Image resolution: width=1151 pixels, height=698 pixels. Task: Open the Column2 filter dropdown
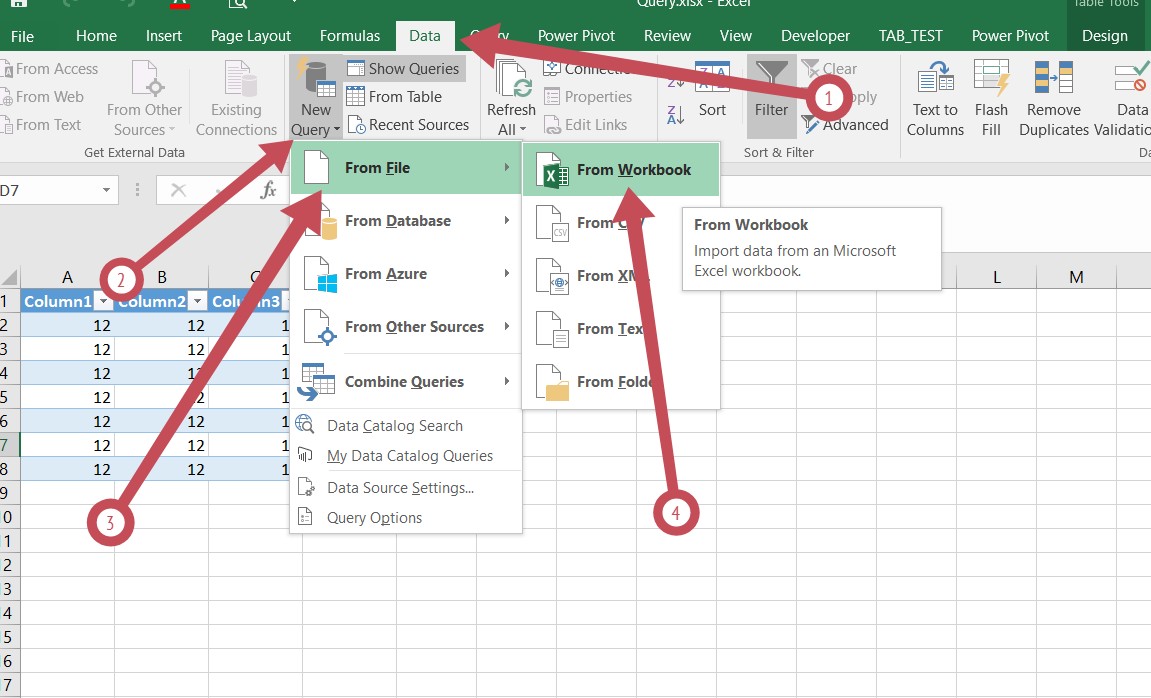[x=197, y=302]
